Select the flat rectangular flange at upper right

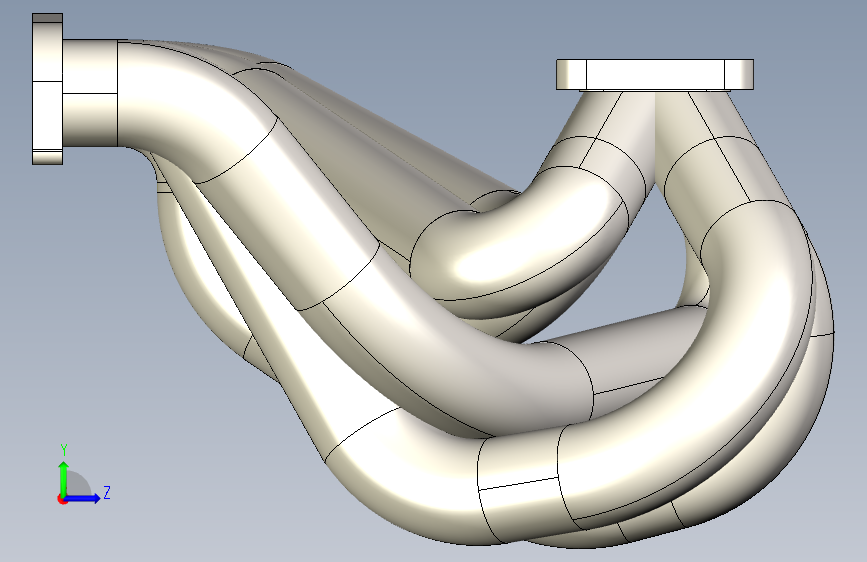655,75
